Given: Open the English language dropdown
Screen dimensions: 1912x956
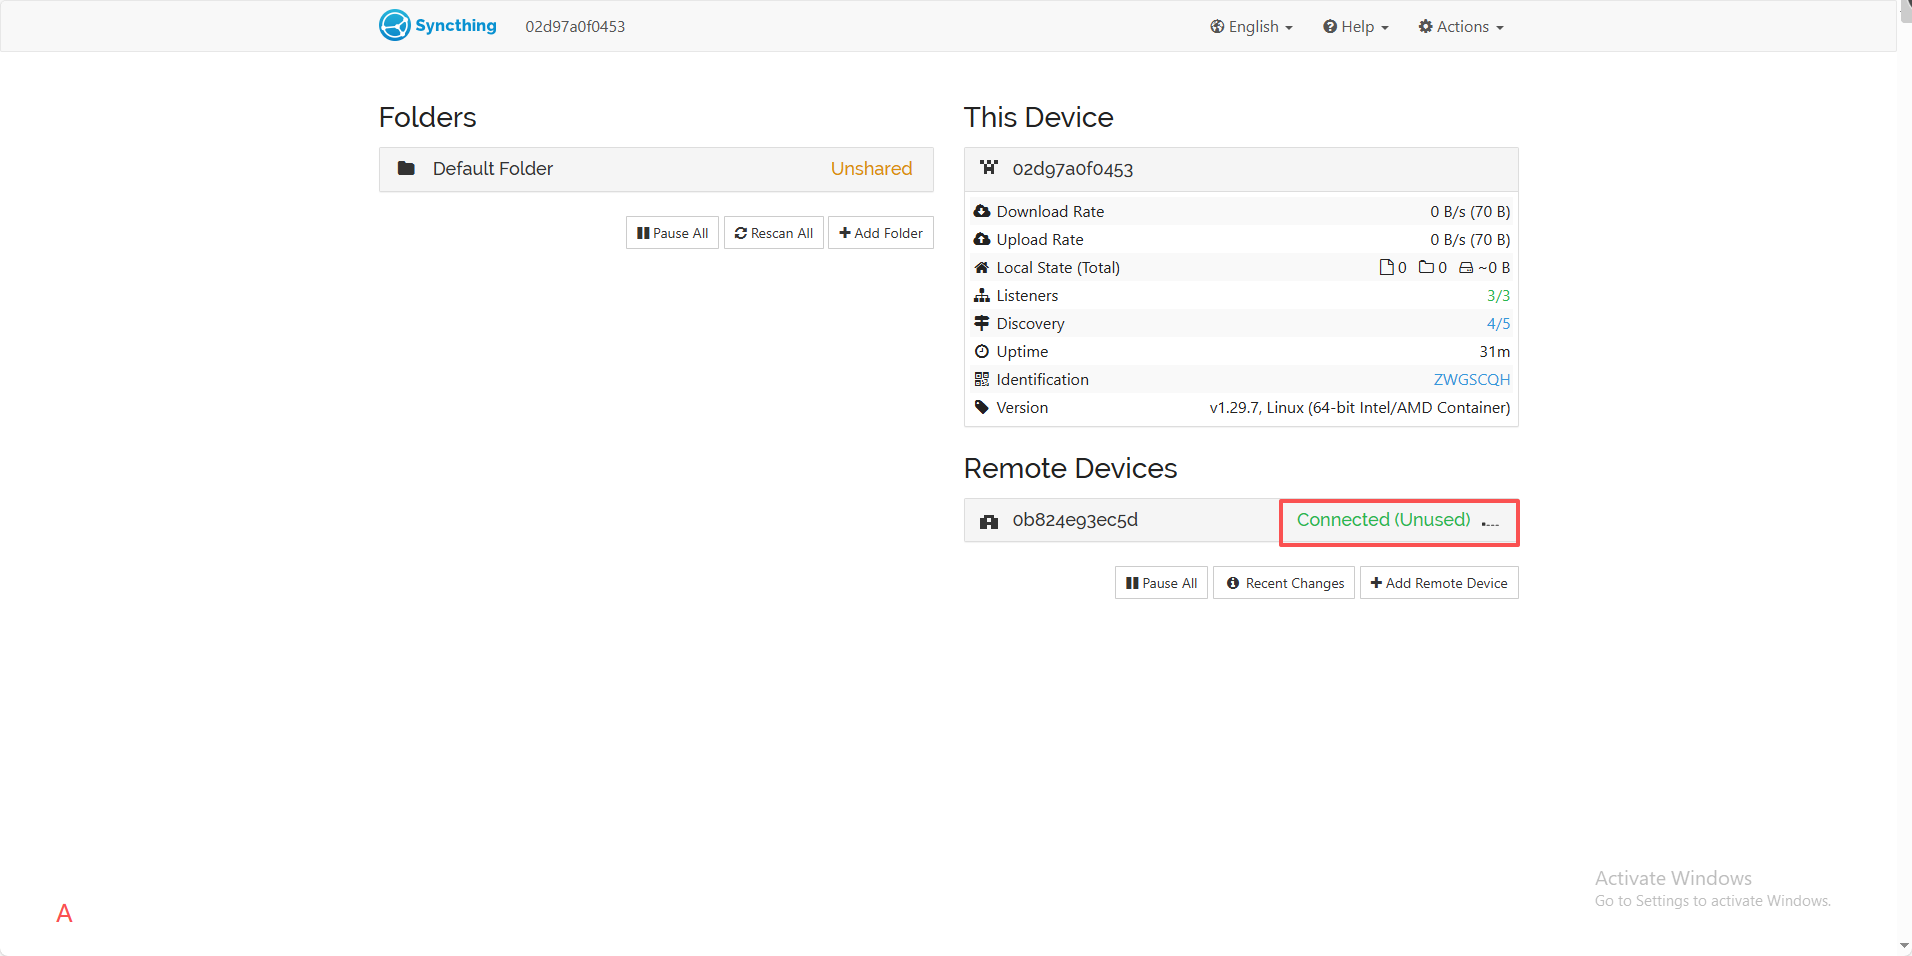Looking at the screenshot, I should [x=1251, y=26].
